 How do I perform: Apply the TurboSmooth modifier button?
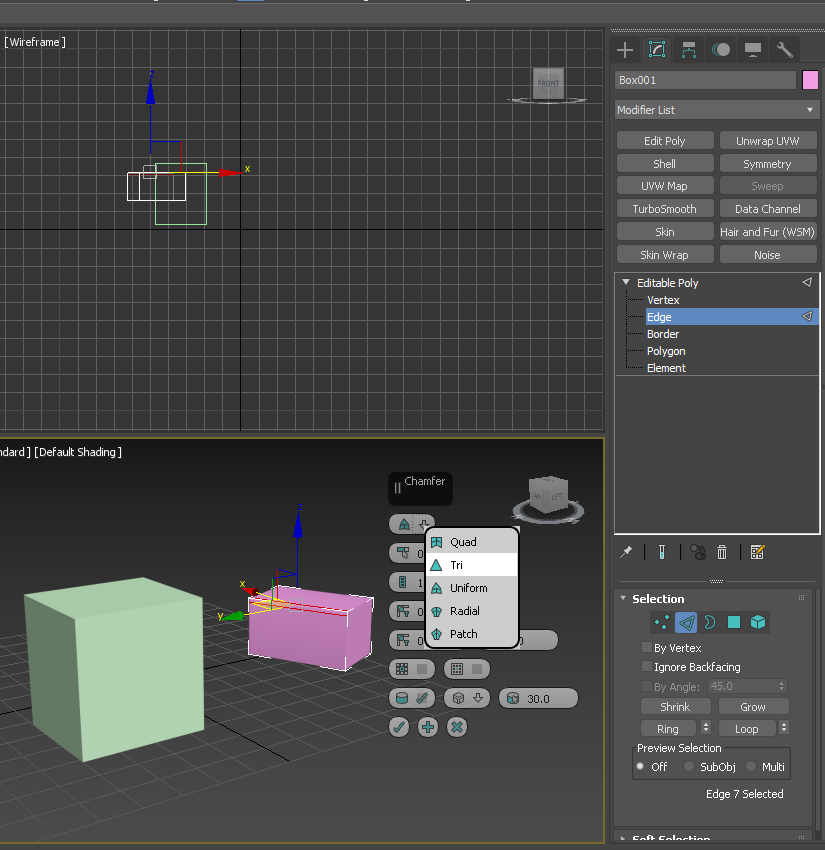664,208
